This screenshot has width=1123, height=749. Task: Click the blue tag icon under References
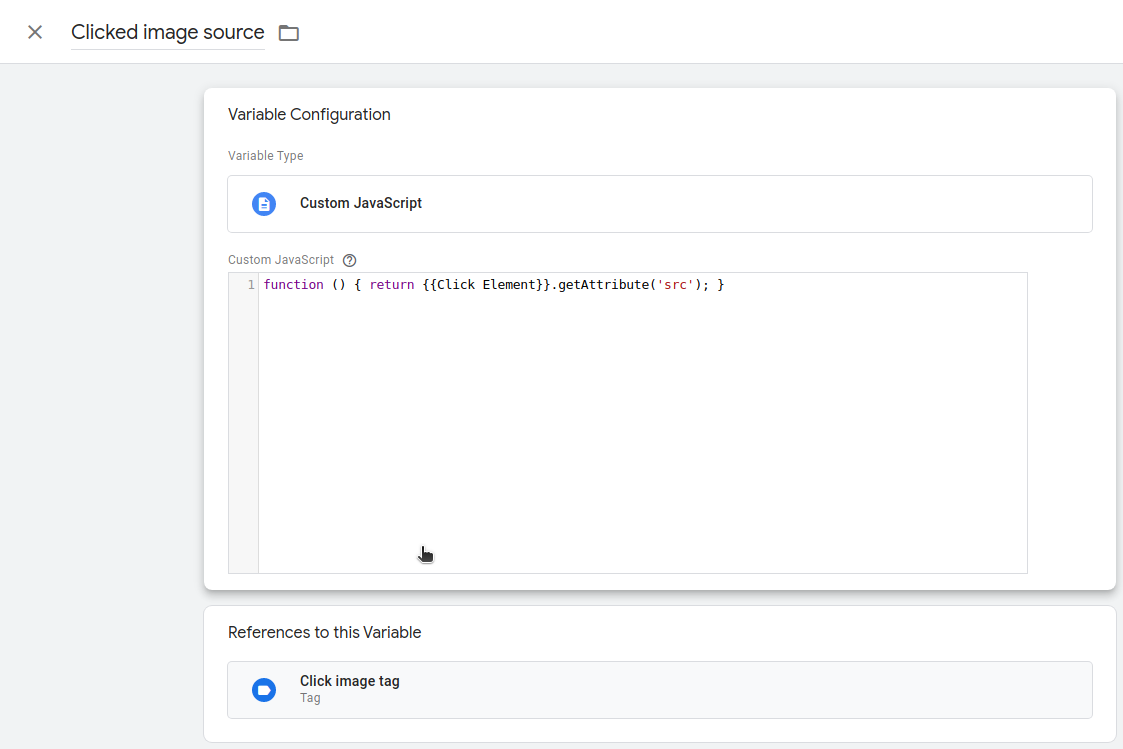[264, 690]
